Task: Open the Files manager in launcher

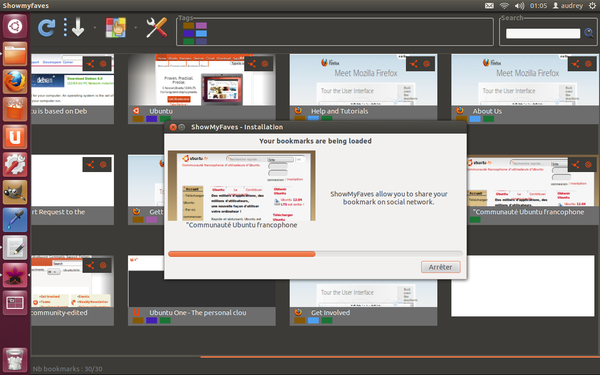Action: pyautogui.click(x=15, y=54)
